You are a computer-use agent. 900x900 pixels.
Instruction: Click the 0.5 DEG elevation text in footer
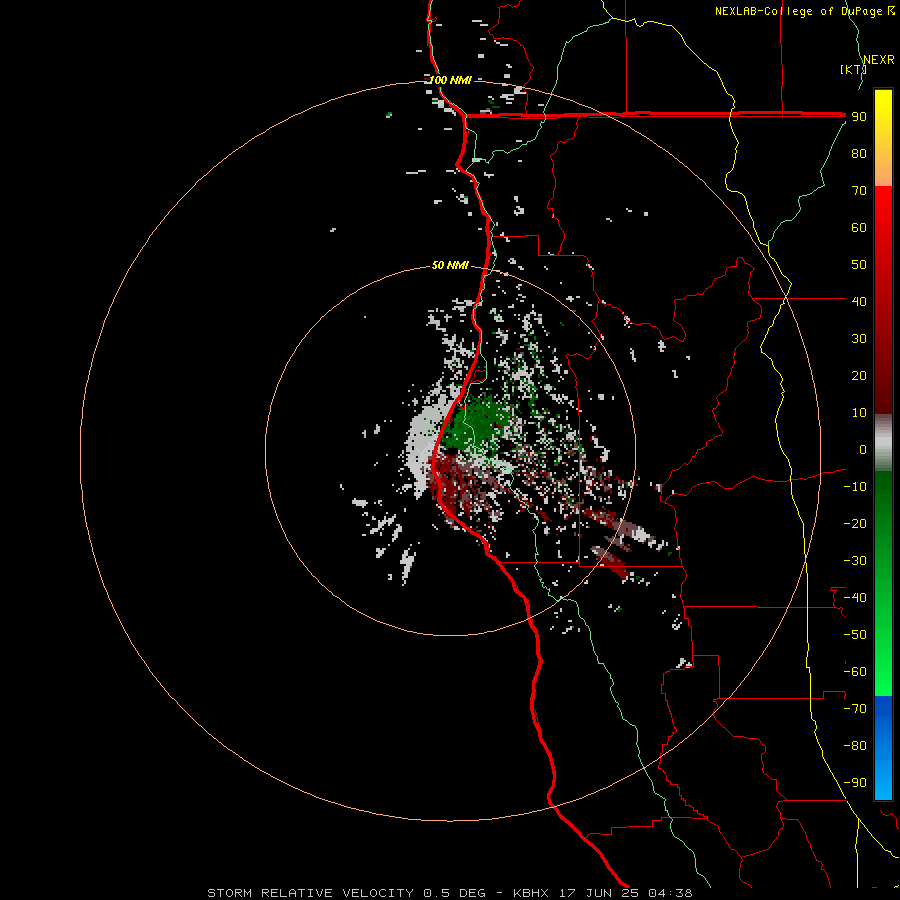point(454,893)
